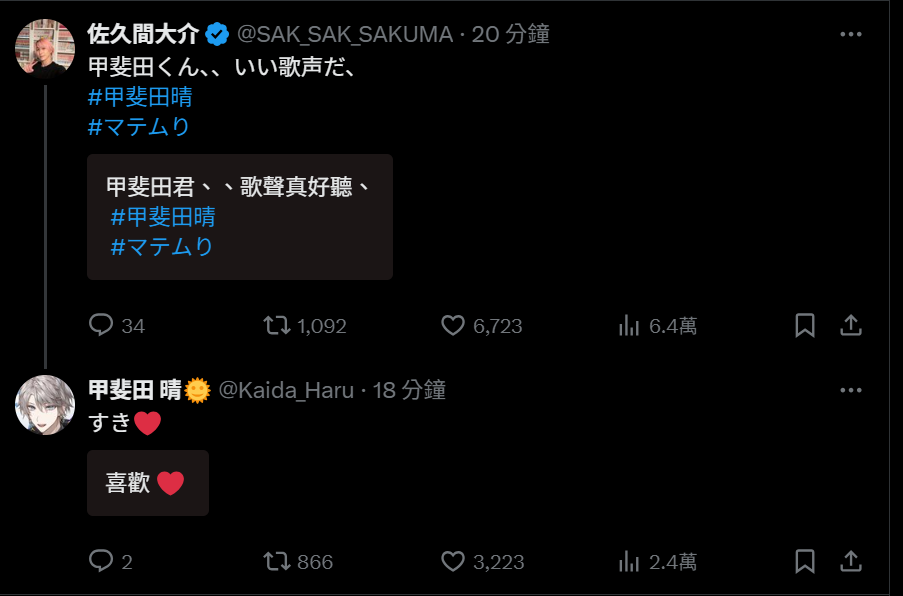The width and height of the screenshot is (903, 596).
Task: Open the #マテムり hashtag in original tweet
Action: 139,127
